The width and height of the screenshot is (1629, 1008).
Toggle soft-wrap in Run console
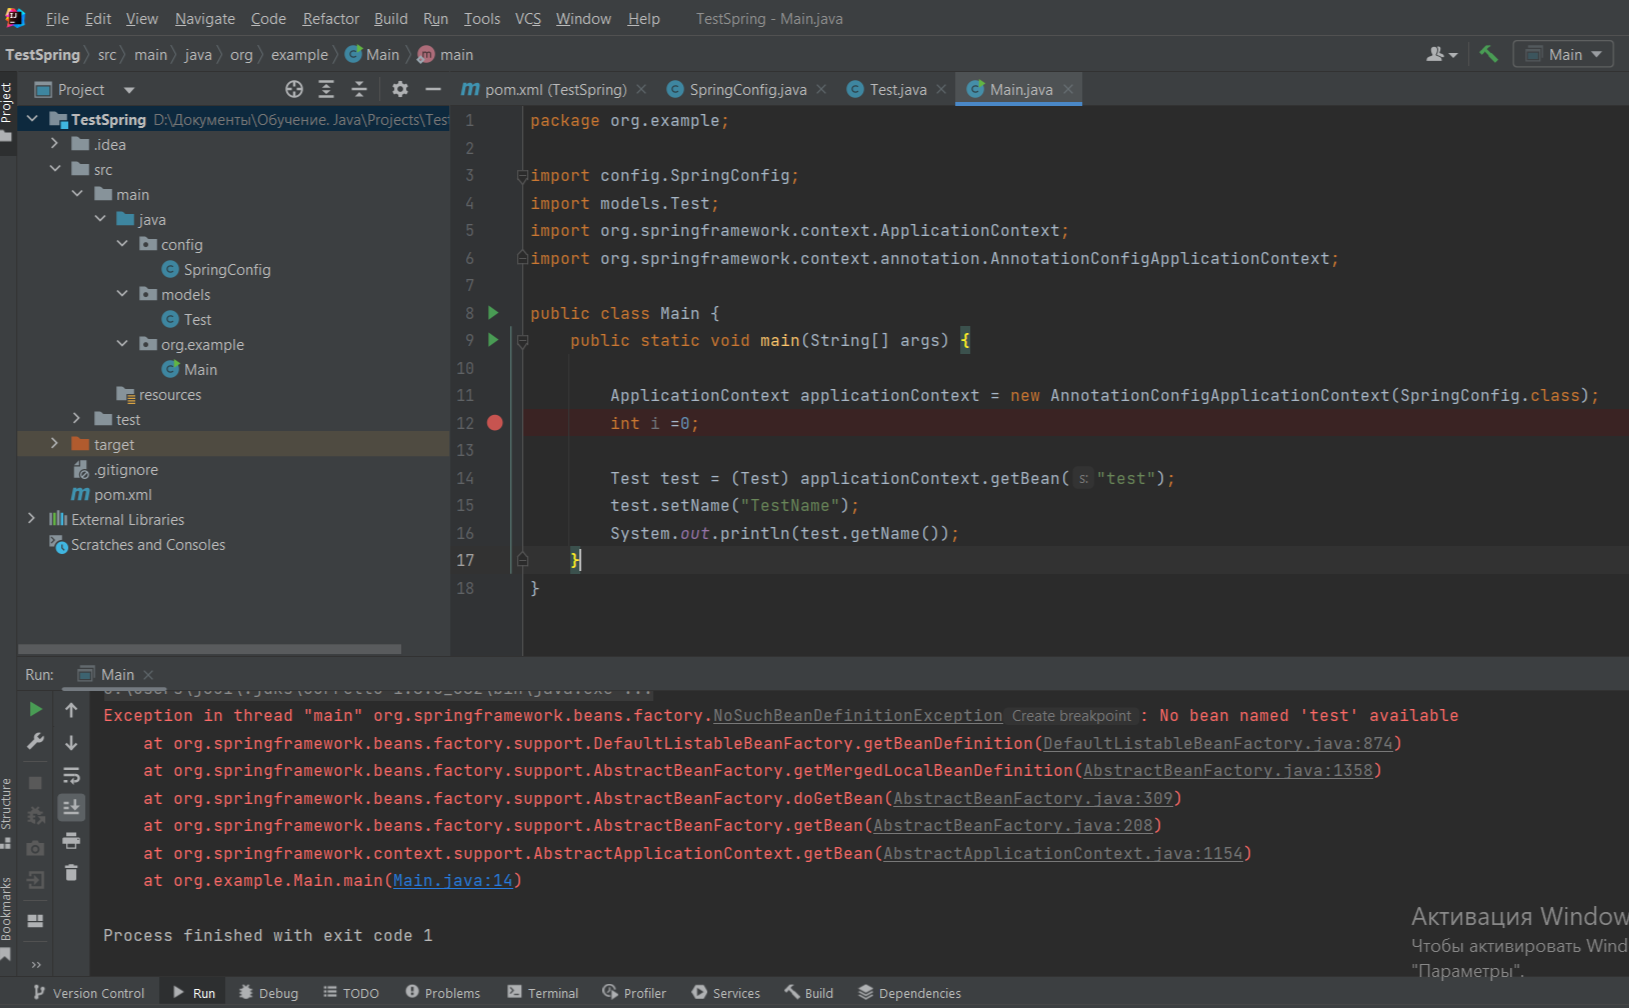71,775
